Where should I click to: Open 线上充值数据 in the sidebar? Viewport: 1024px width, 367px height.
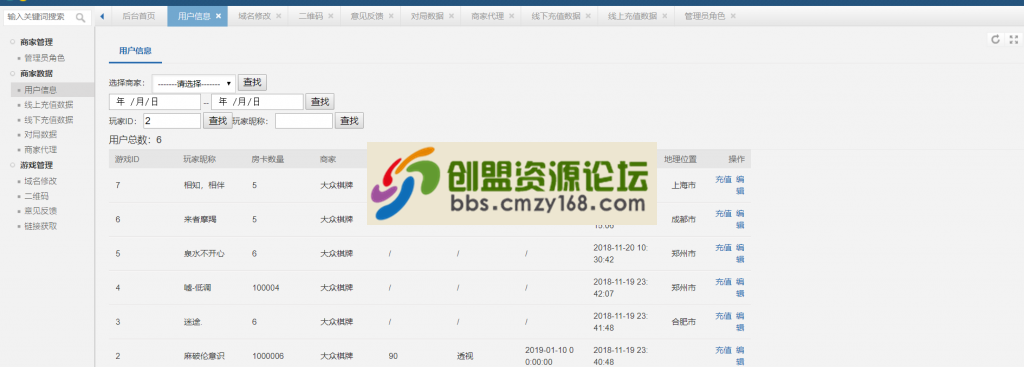[x=49, y=104]
